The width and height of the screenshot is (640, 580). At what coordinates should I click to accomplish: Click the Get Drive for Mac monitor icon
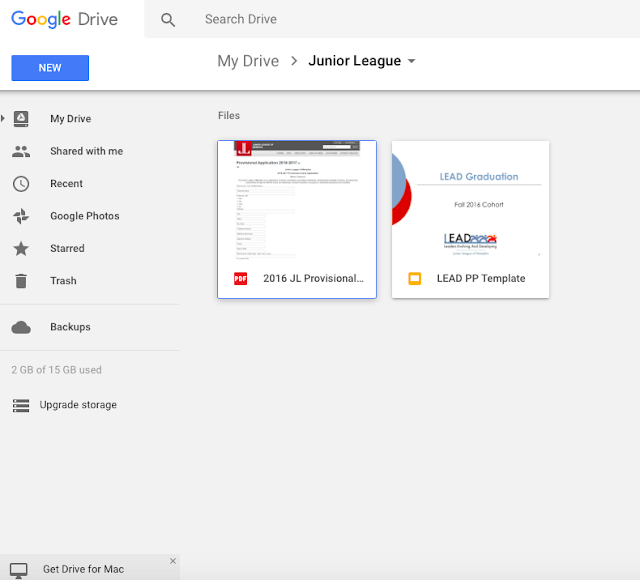click(x=19, y=570)
